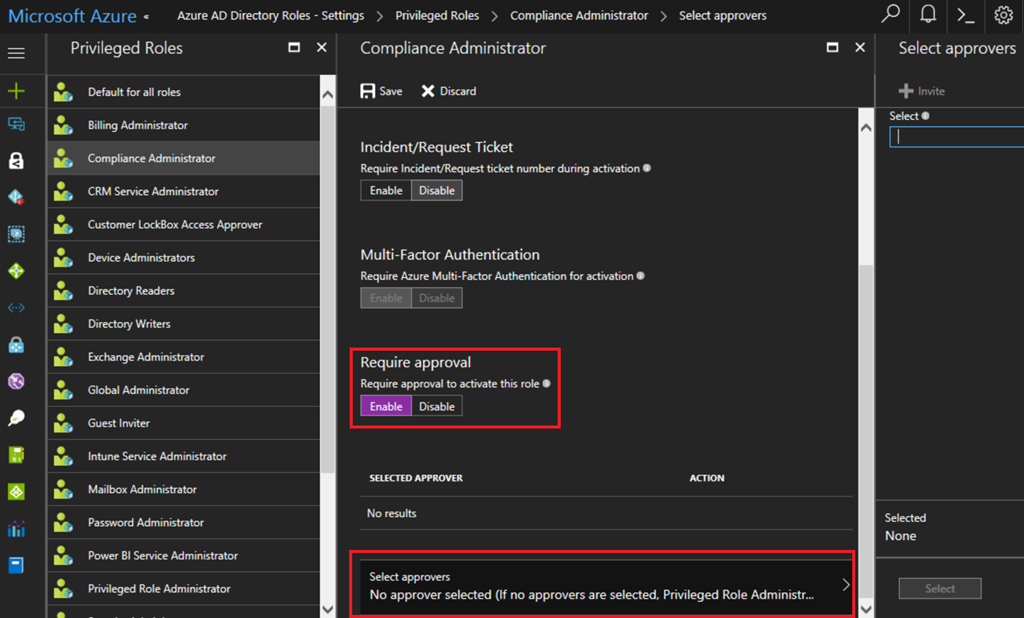Toggle the hamburger menu in left sidebar
Image resolution: width=1024 pixels, height=618 pixels.
point(16,53)
